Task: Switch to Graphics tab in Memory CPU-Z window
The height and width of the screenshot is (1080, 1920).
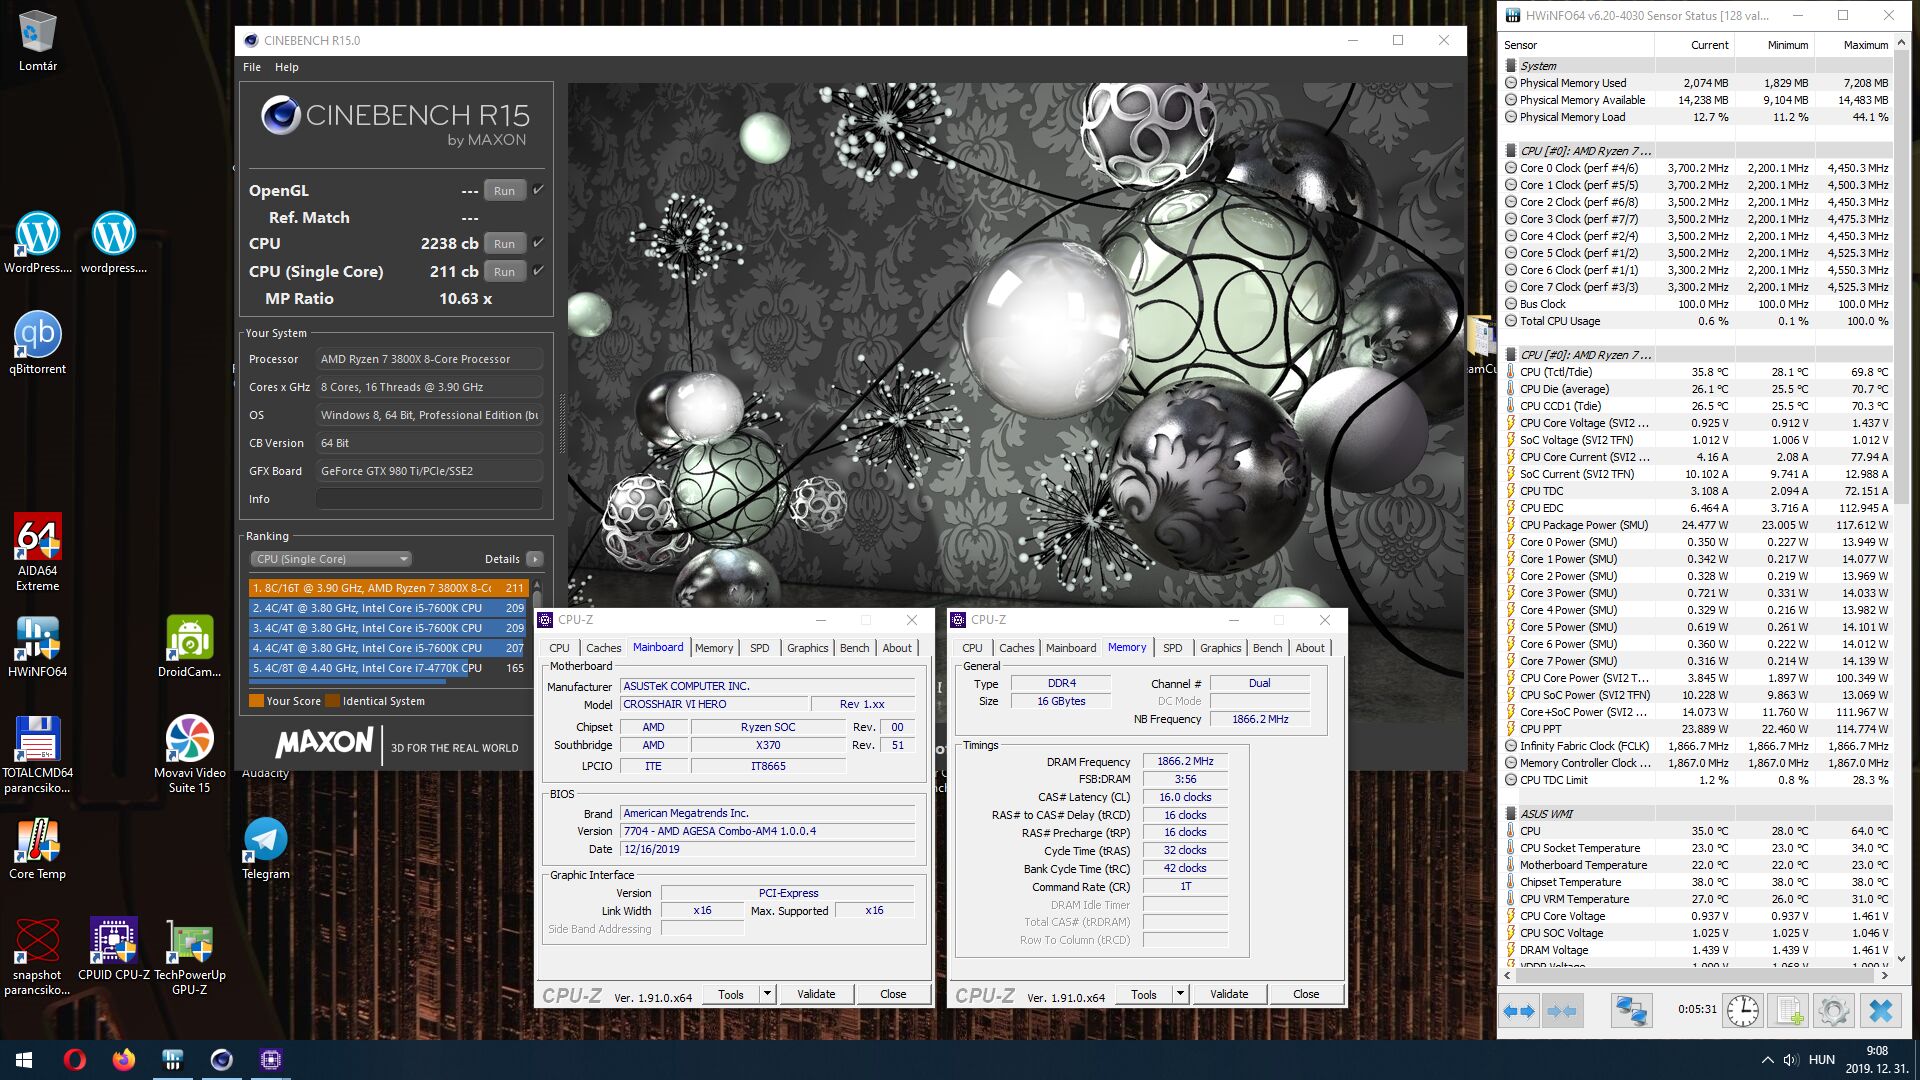Action: (1220, 648)
